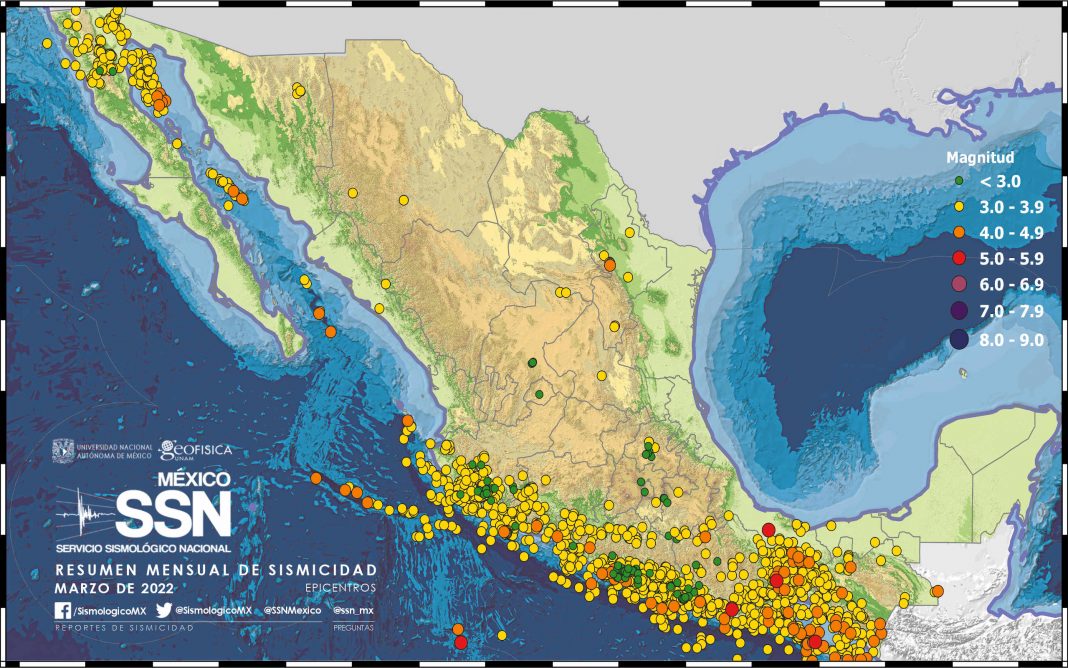Screen dimensions: 1068x668
Task: Click the Resumen Mensual de Sismicidad heading
Action: (x=216, y=569)
